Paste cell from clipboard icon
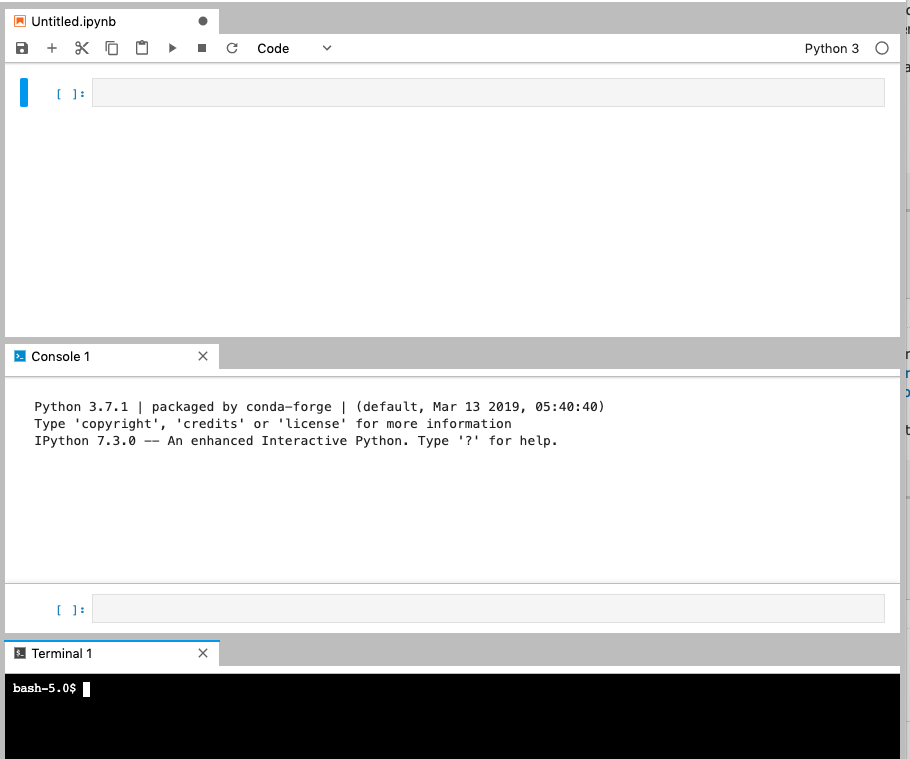This screenshot has height=759, width=910. [142, 48]
